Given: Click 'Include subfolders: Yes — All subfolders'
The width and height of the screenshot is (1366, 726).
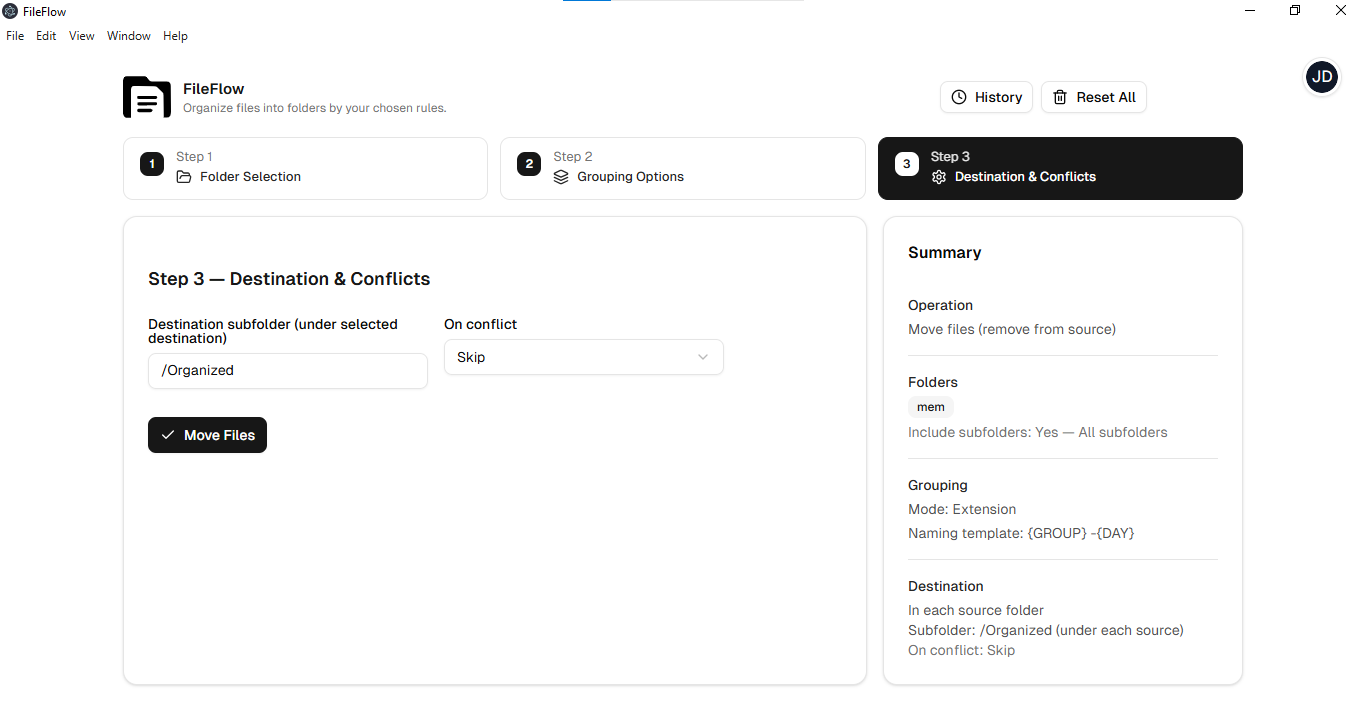Looking at the screenshot, I should tap(1038, 432).
